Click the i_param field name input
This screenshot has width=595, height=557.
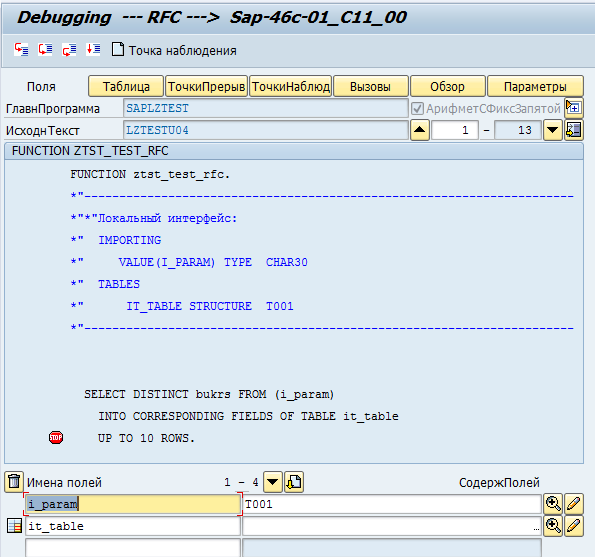133,504
